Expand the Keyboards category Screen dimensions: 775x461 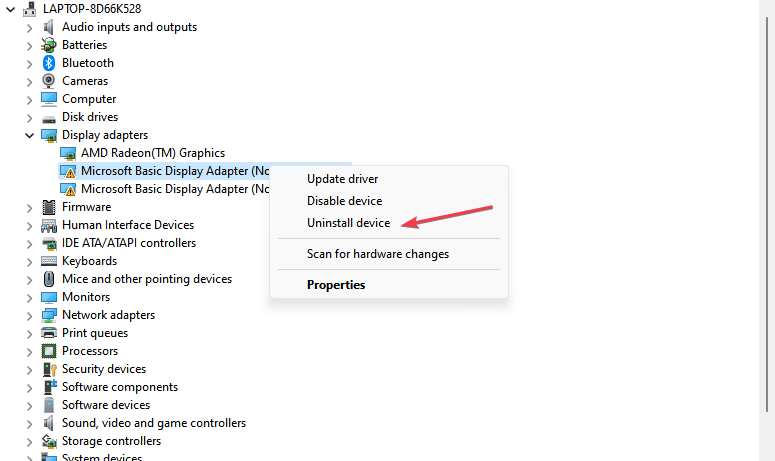tap(29, 262)
